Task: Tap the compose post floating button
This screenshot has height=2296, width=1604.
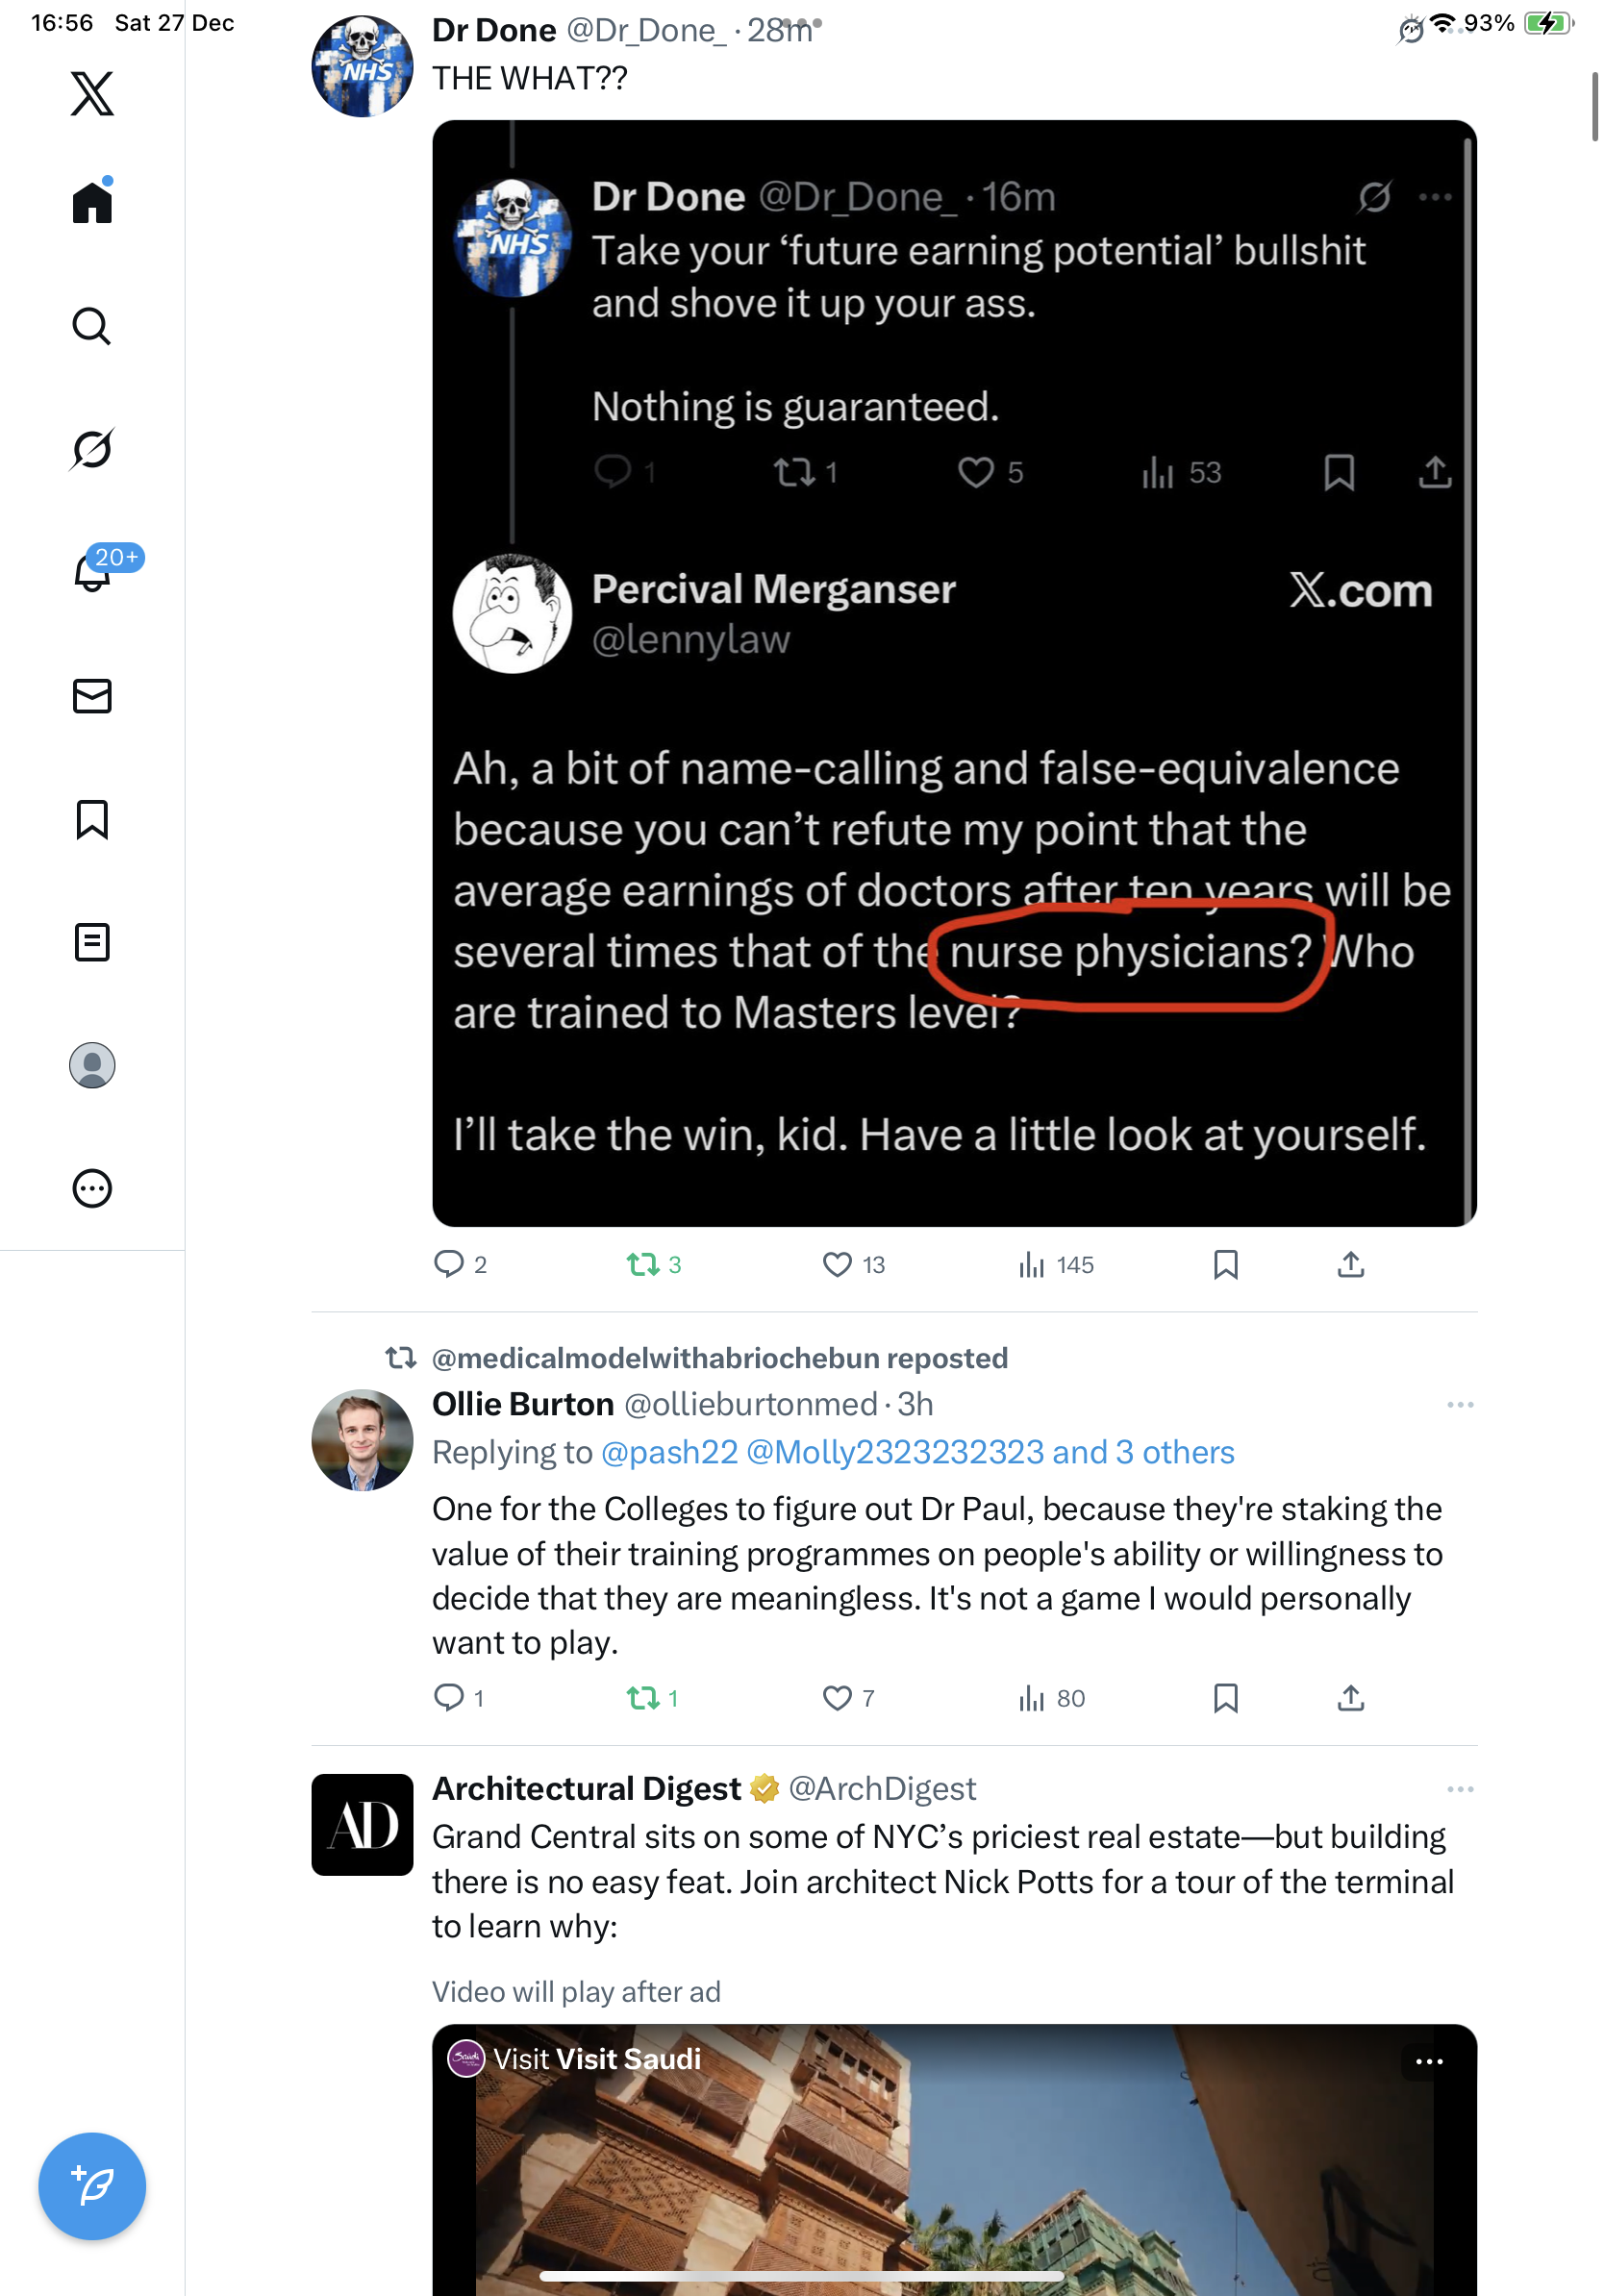Action: coord(92,2186)
